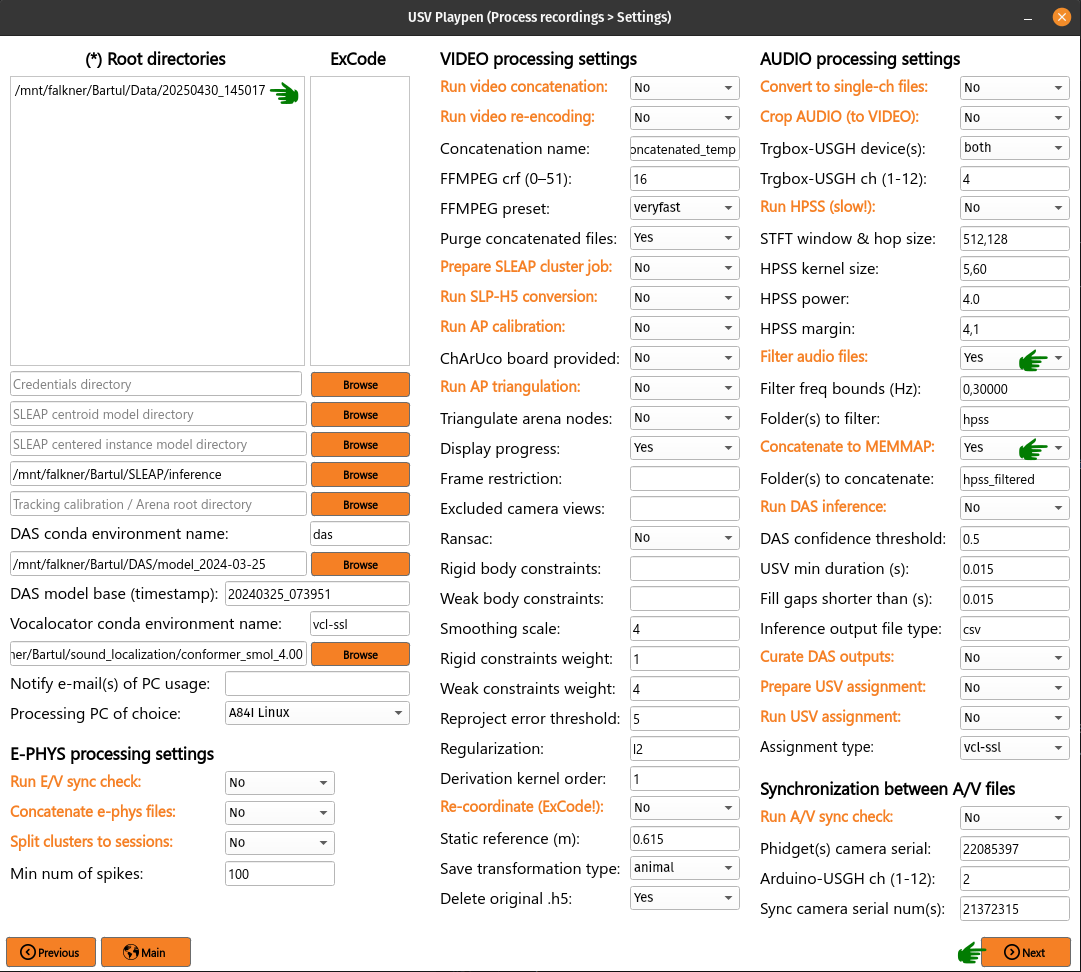
Task: Open the Split clusters to sessions dropdown
Action: coord(279,842)
